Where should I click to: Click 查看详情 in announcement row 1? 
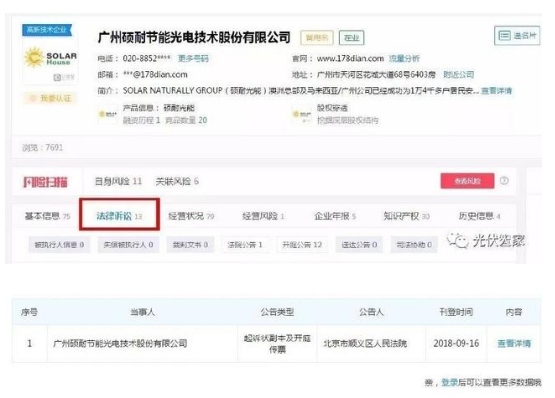[514, 343]
